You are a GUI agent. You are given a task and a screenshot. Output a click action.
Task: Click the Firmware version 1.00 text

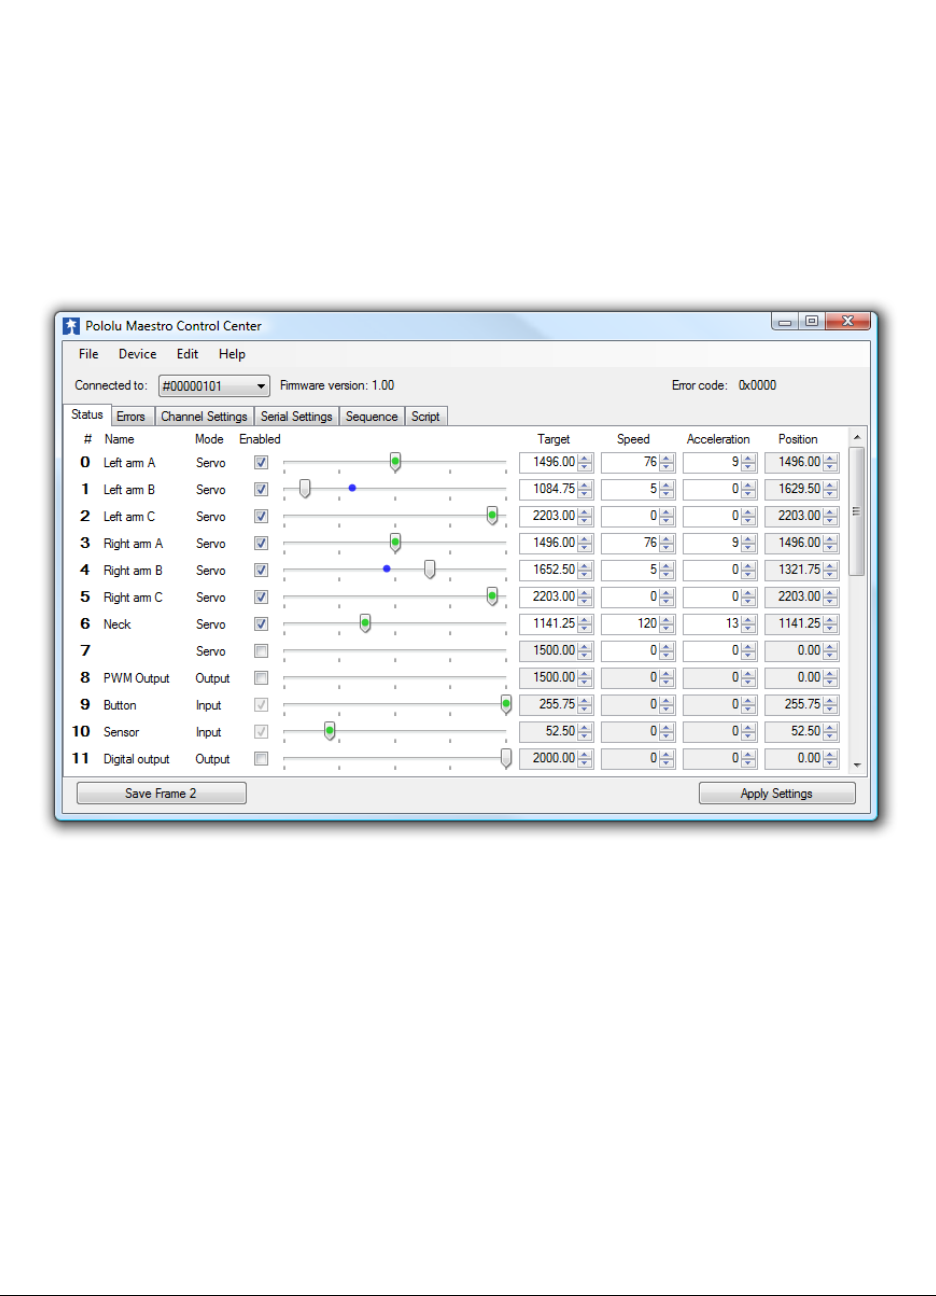click(x=337, y=386)
